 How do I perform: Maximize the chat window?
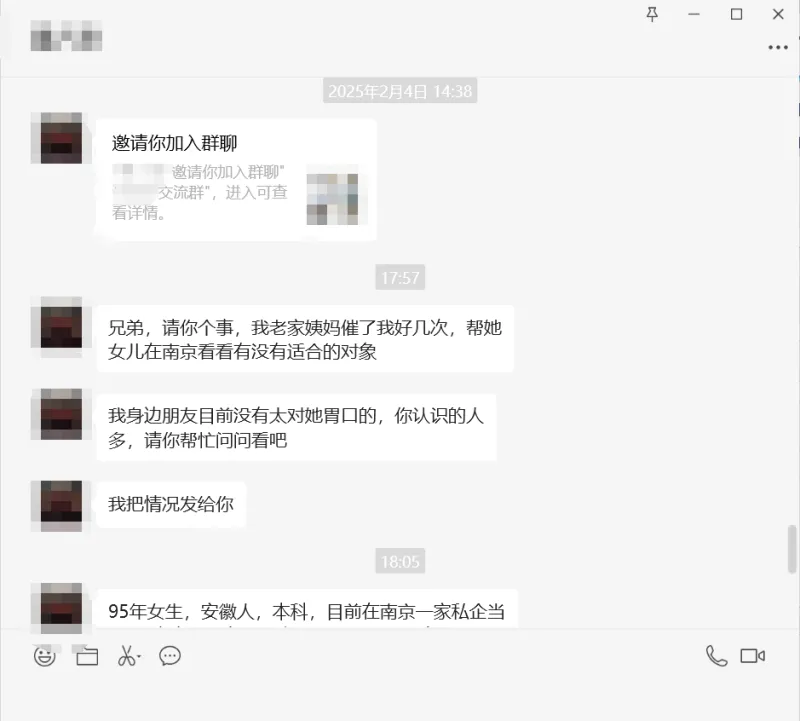pyautogui.click(x=736, y=14)
